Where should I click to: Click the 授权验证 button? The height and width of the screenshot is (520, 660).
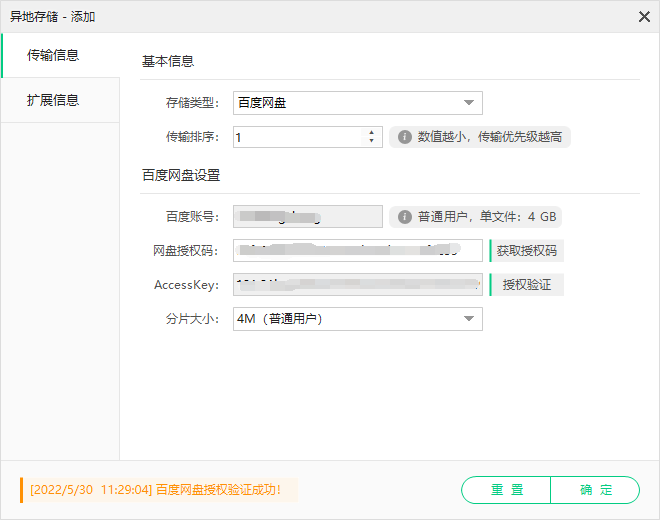[x=527, y=285]
